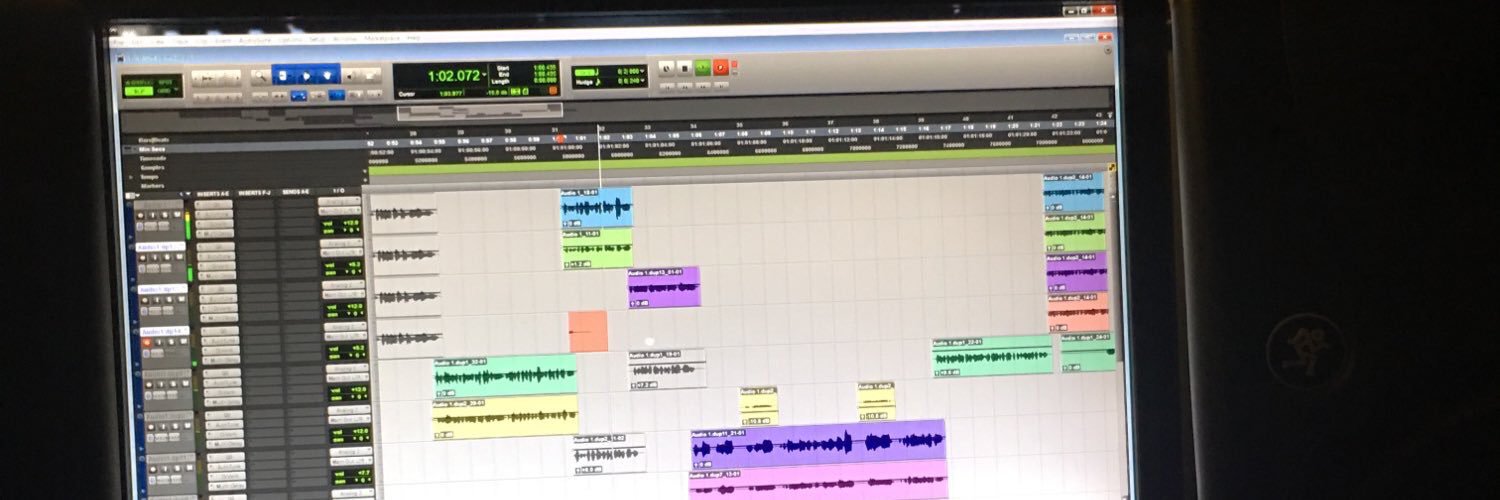Screen dimensions: 1500x500
Task: Select the small red clip
Action: (x=588, y=331)
